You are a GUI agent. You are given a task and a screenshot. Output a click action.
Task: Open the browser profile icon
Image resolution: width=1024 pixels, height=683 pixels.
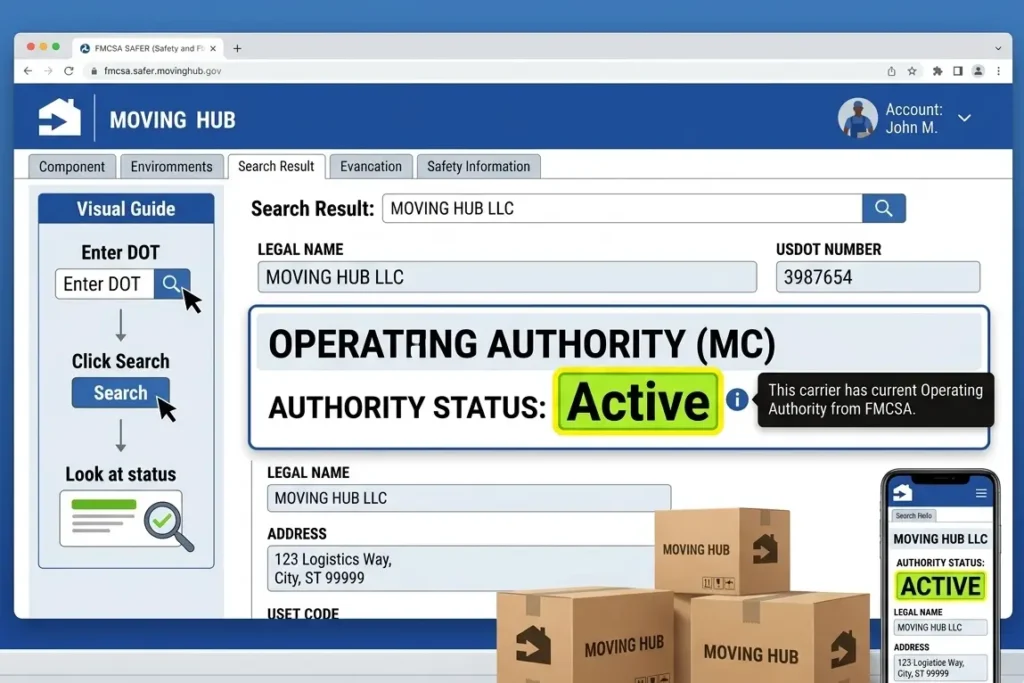click(978, 71)
